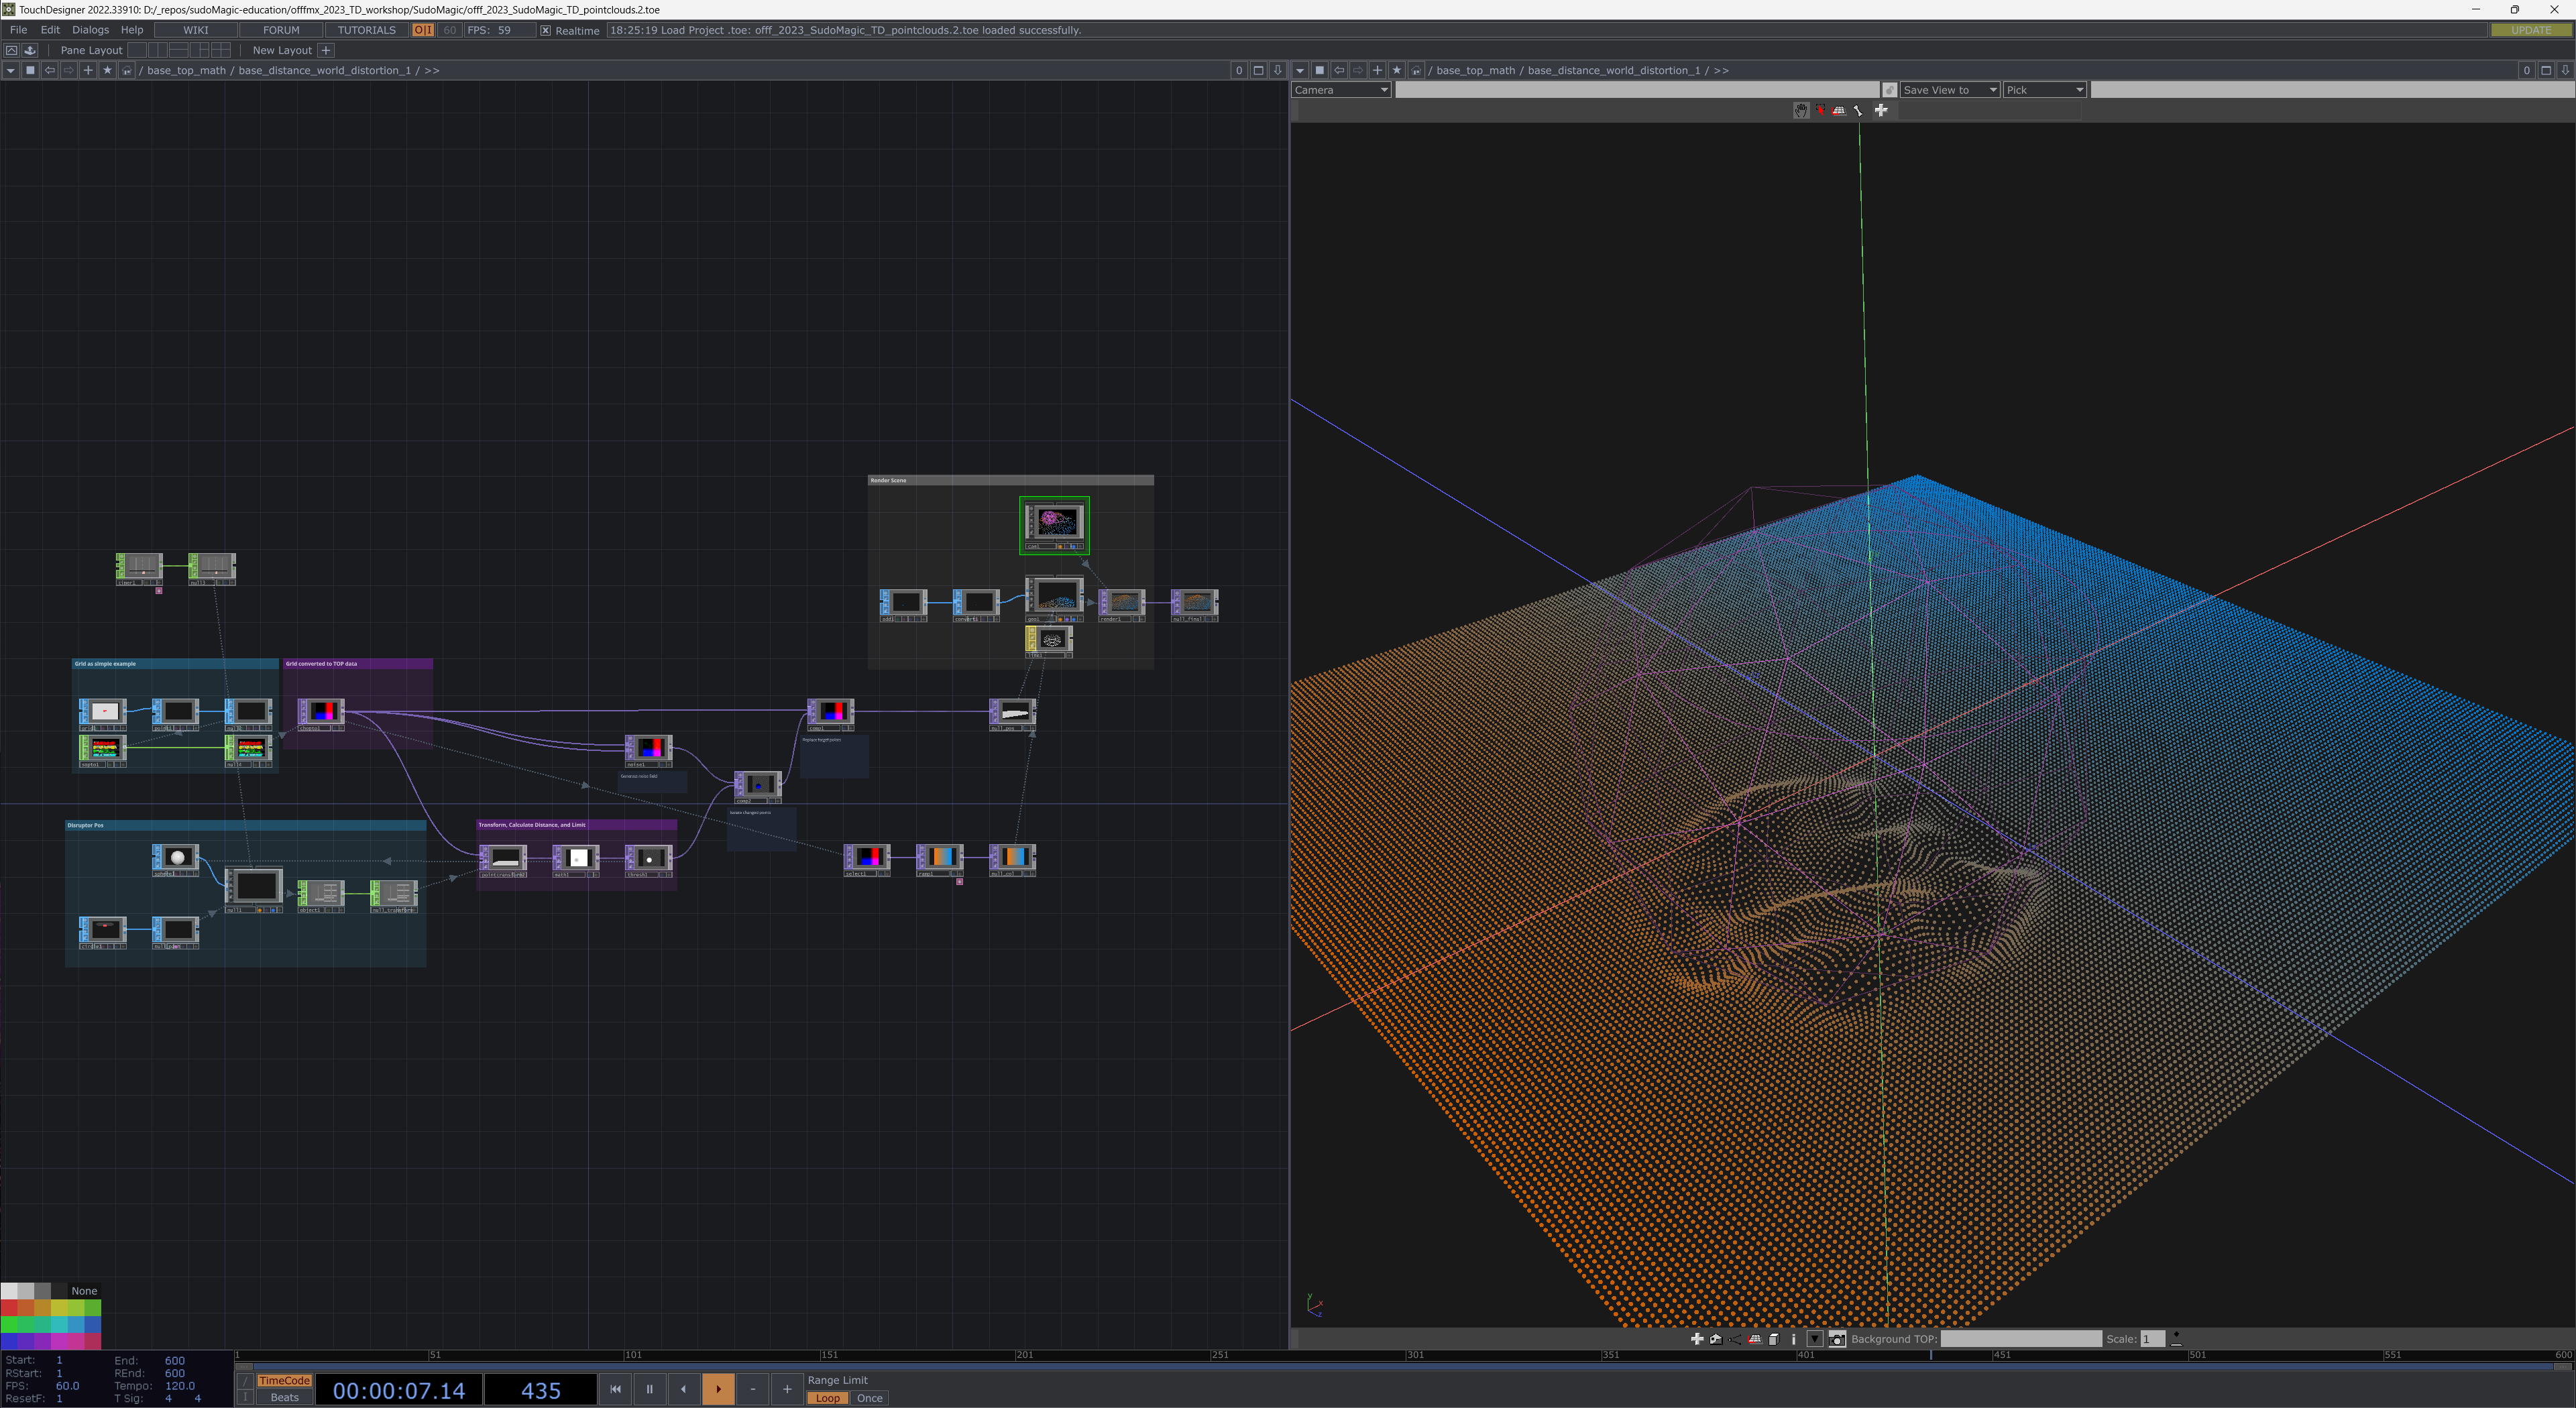This screenshot has height=1408, width=2576.
Task: Toggle the orange O|I power button
Action: 423,30
